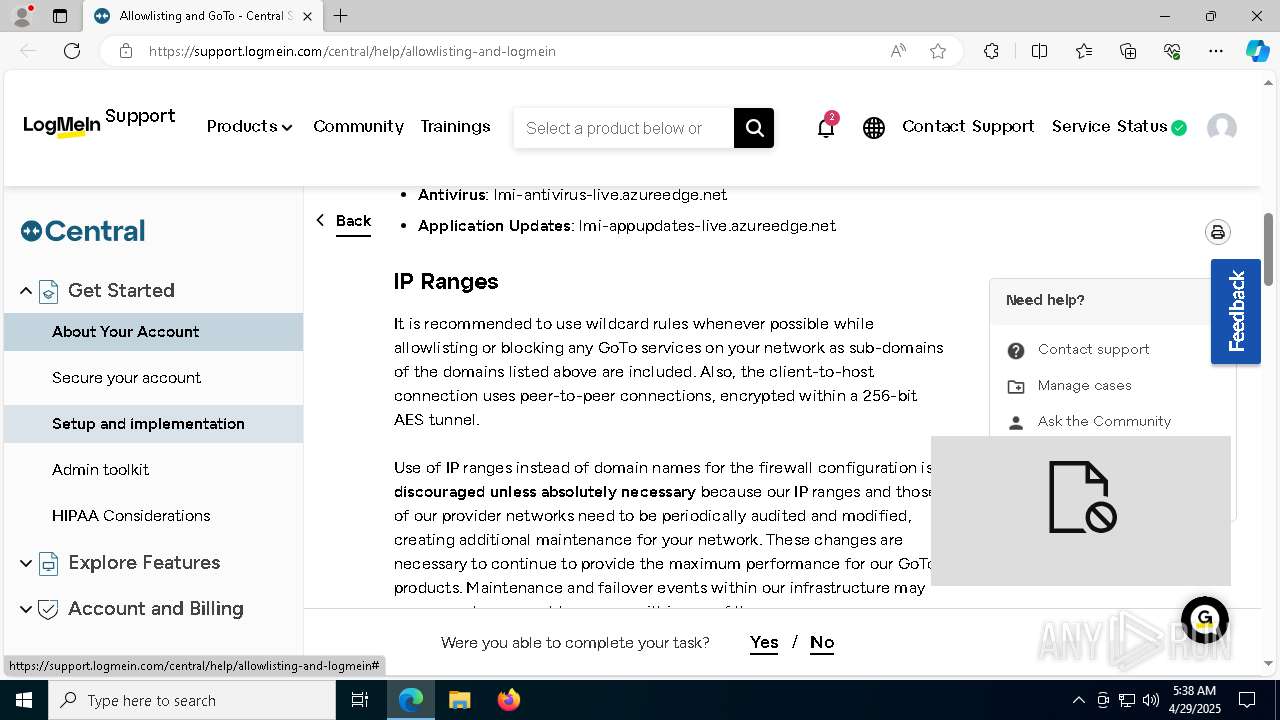Viewport: 1280px width, 720px height.
Task: Add page to favorites star
Action: [x=938, y=51]
